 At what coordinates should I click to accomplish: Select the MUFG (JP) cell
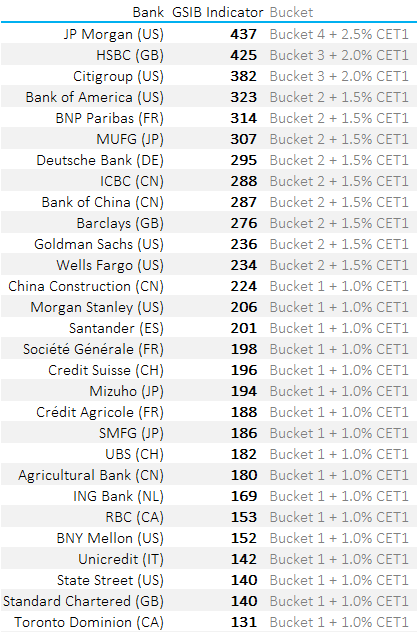coord(130,139)
